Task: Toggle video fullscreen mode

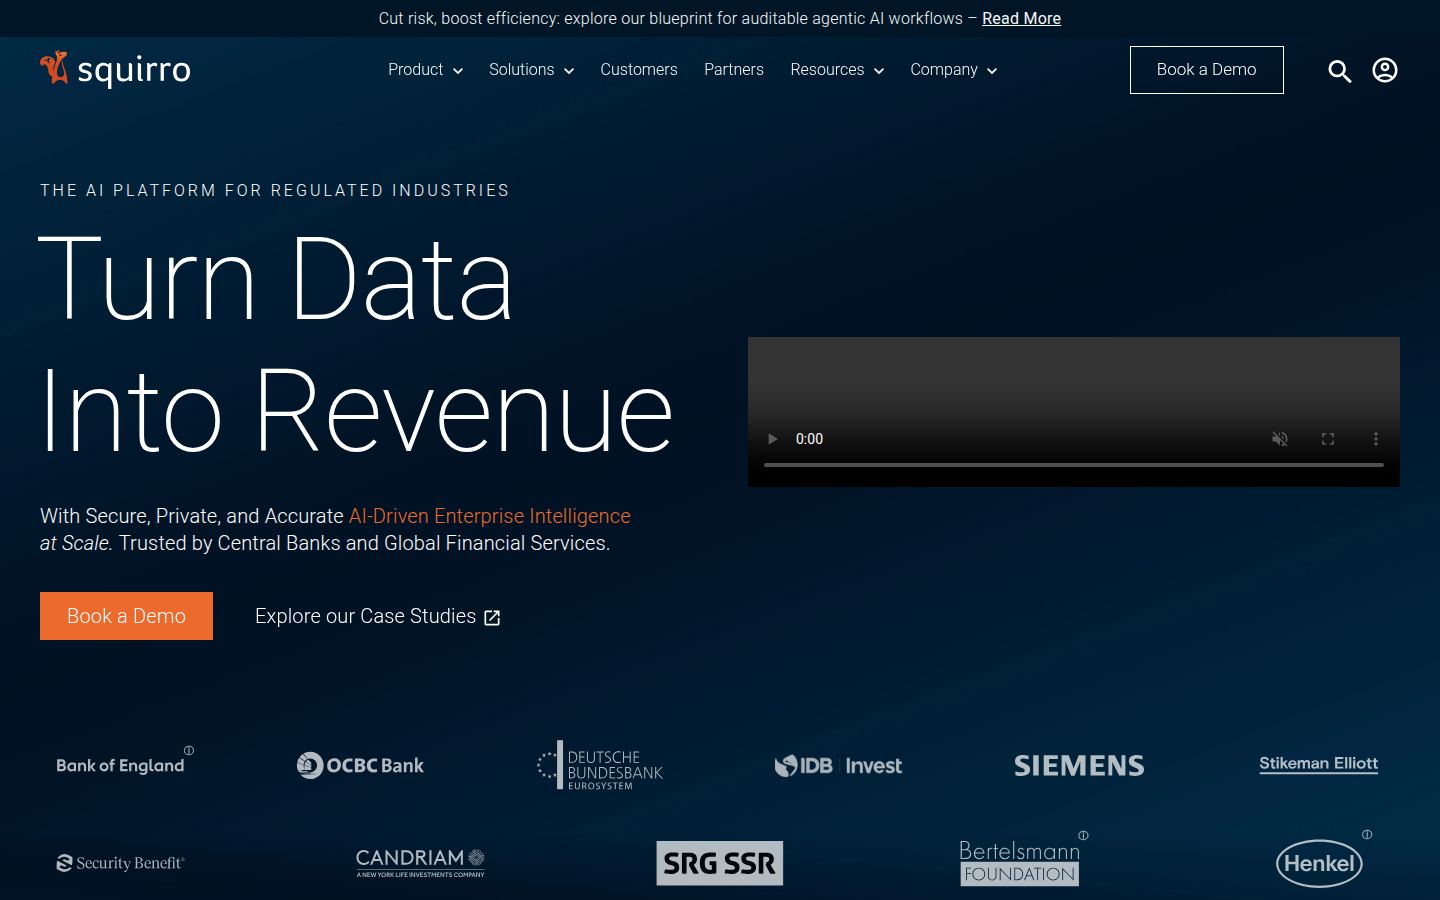Action: click(1327, 439)
